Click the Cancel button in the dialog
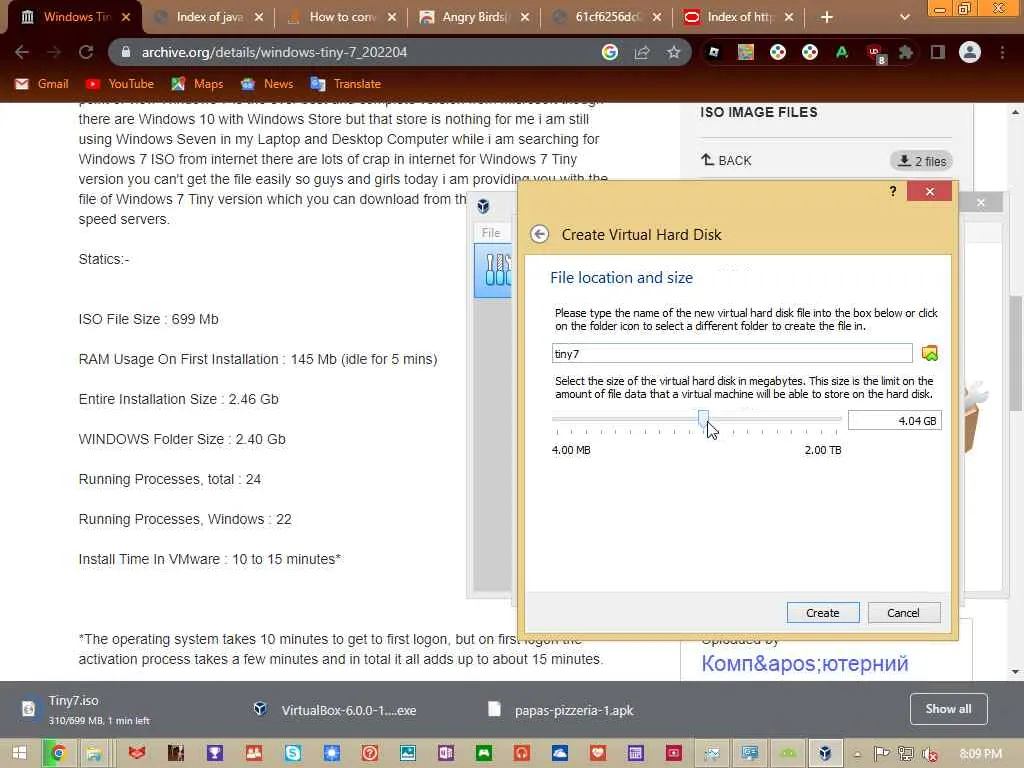1024x768 pixels. click(904, 613)
